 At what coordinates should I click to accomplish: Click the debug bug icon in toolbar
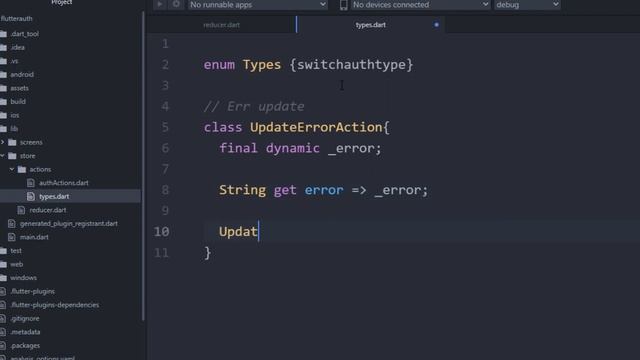[x=176, y=4]
